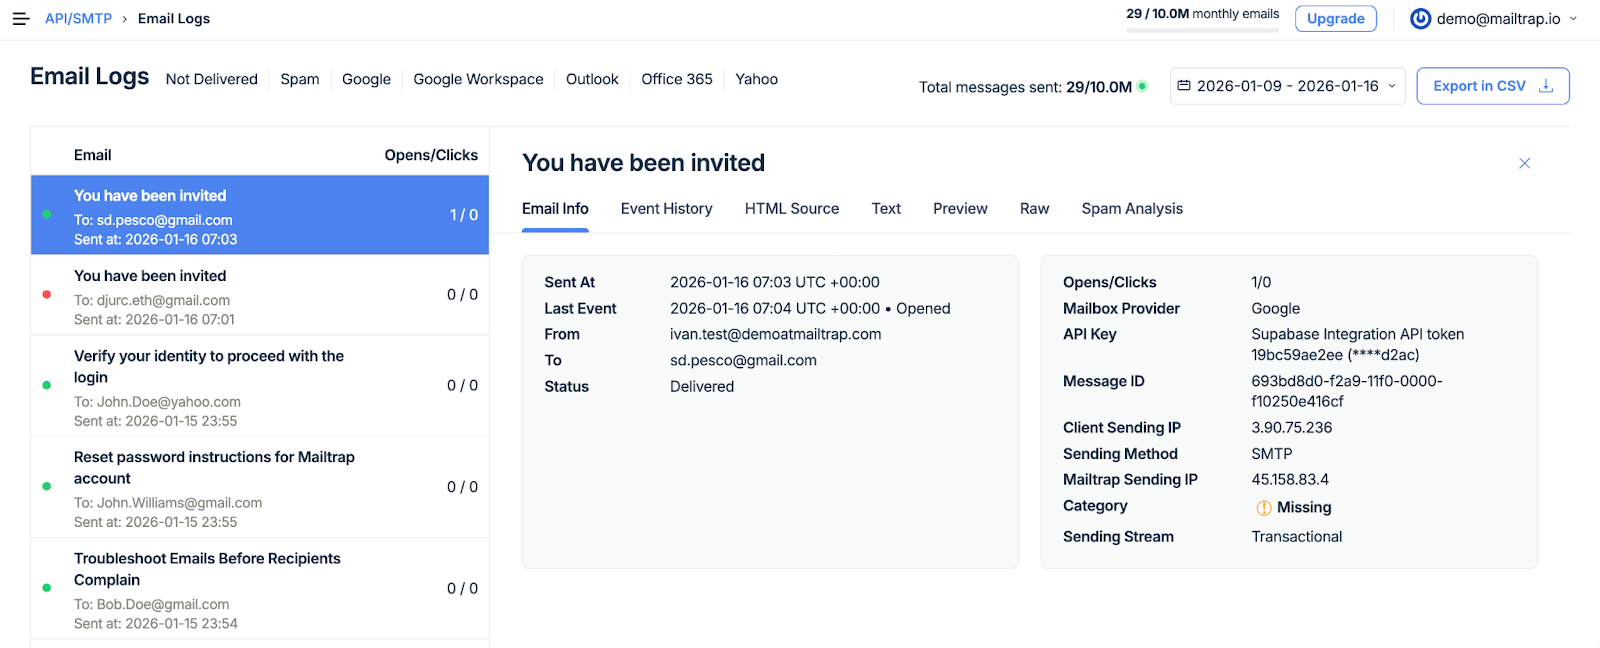
Task: Open the hamburger navigation menu
Action: click(20, 19)
